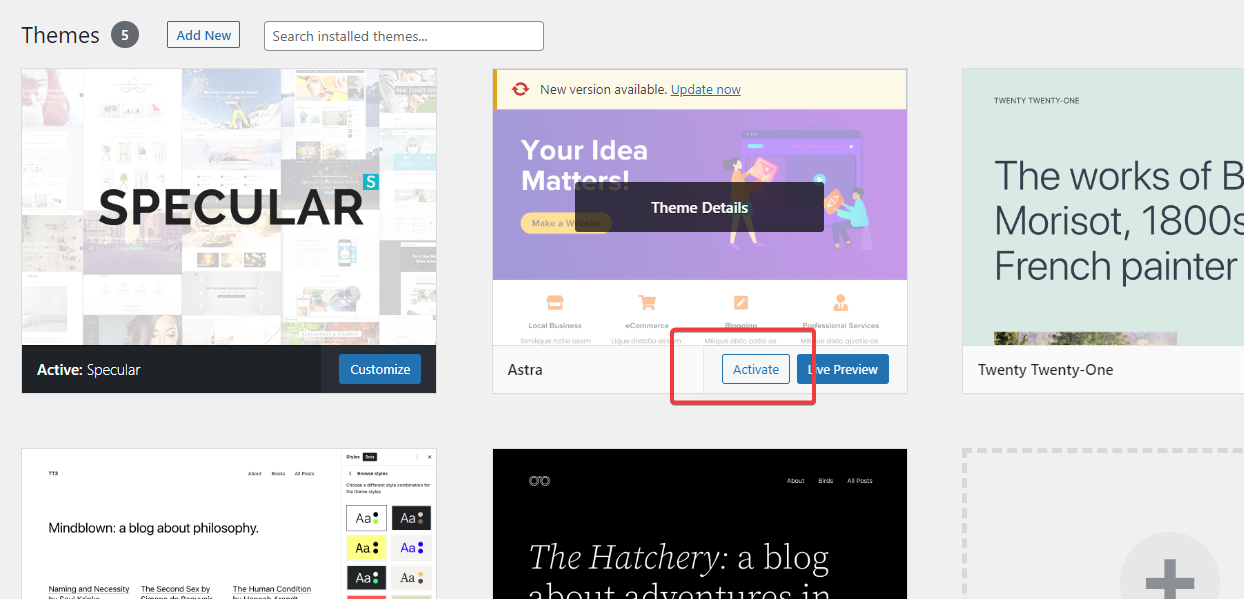Click the Add New button next to Themes
Viewport: 1244px width, 599px height.
click(x=204, y=35)
